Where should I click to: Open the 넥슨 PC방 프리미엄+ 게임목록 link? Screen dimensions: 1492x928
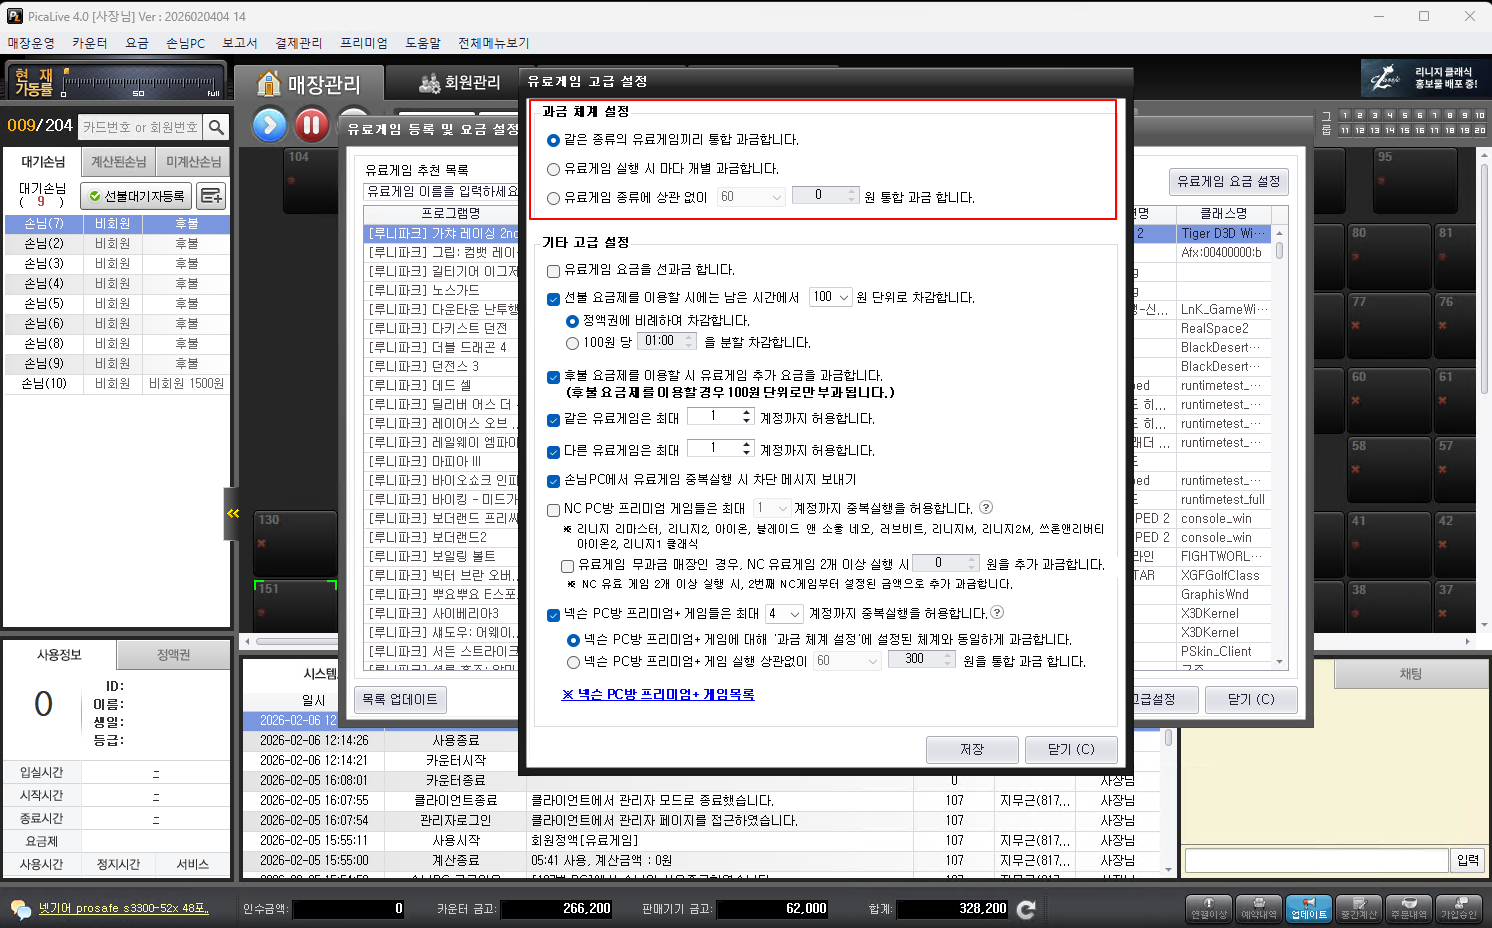point(658,694)
